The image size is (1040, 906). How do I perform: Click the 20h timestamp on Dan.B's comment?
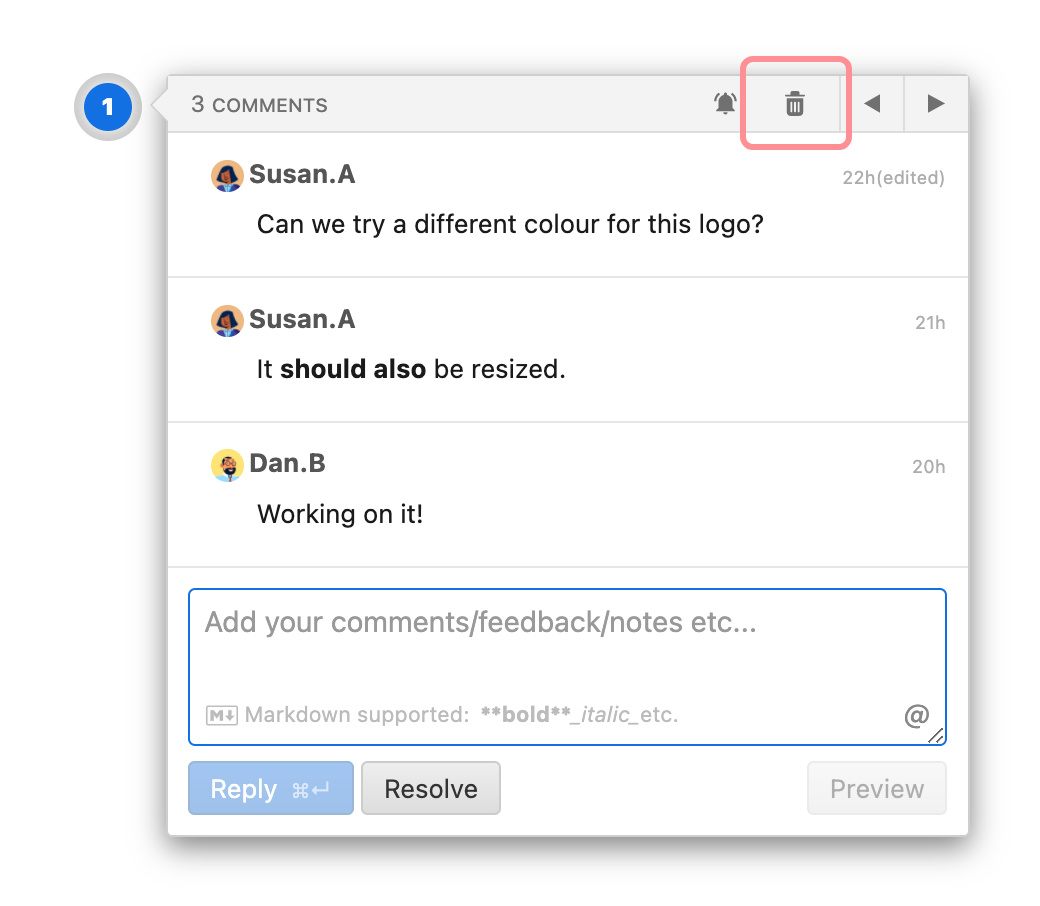point(928,467)
